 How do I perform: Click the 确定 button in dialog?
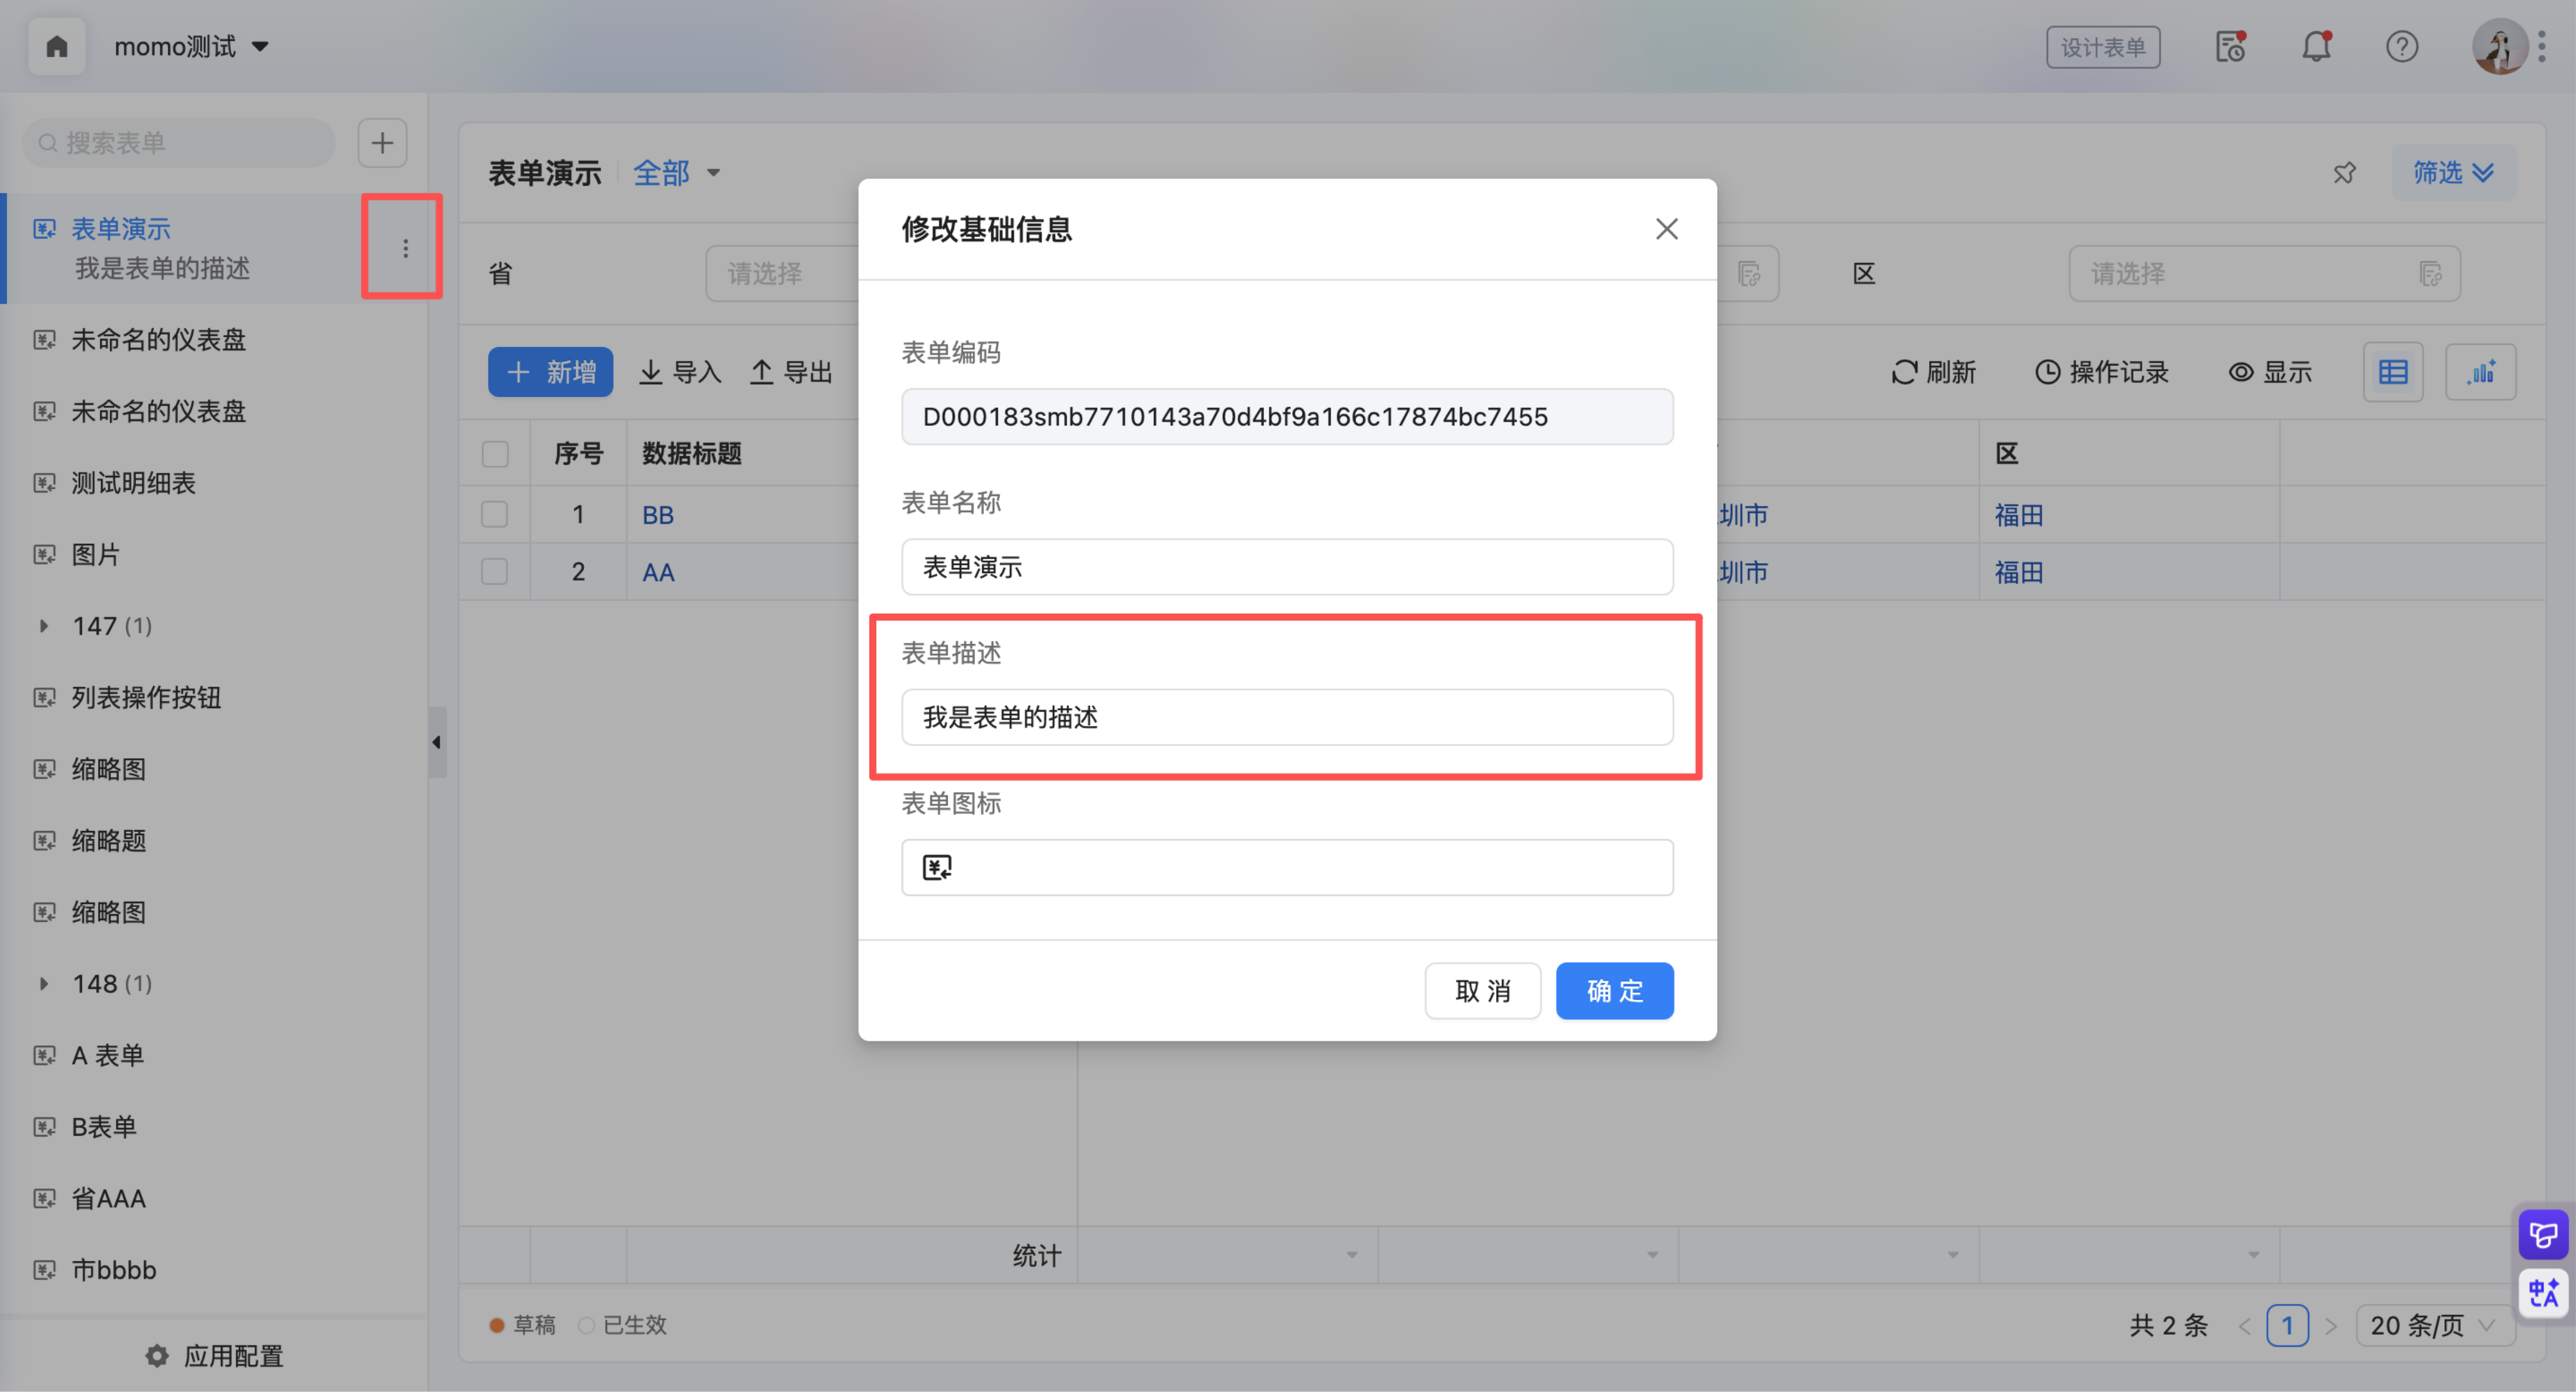(1614, 991)
